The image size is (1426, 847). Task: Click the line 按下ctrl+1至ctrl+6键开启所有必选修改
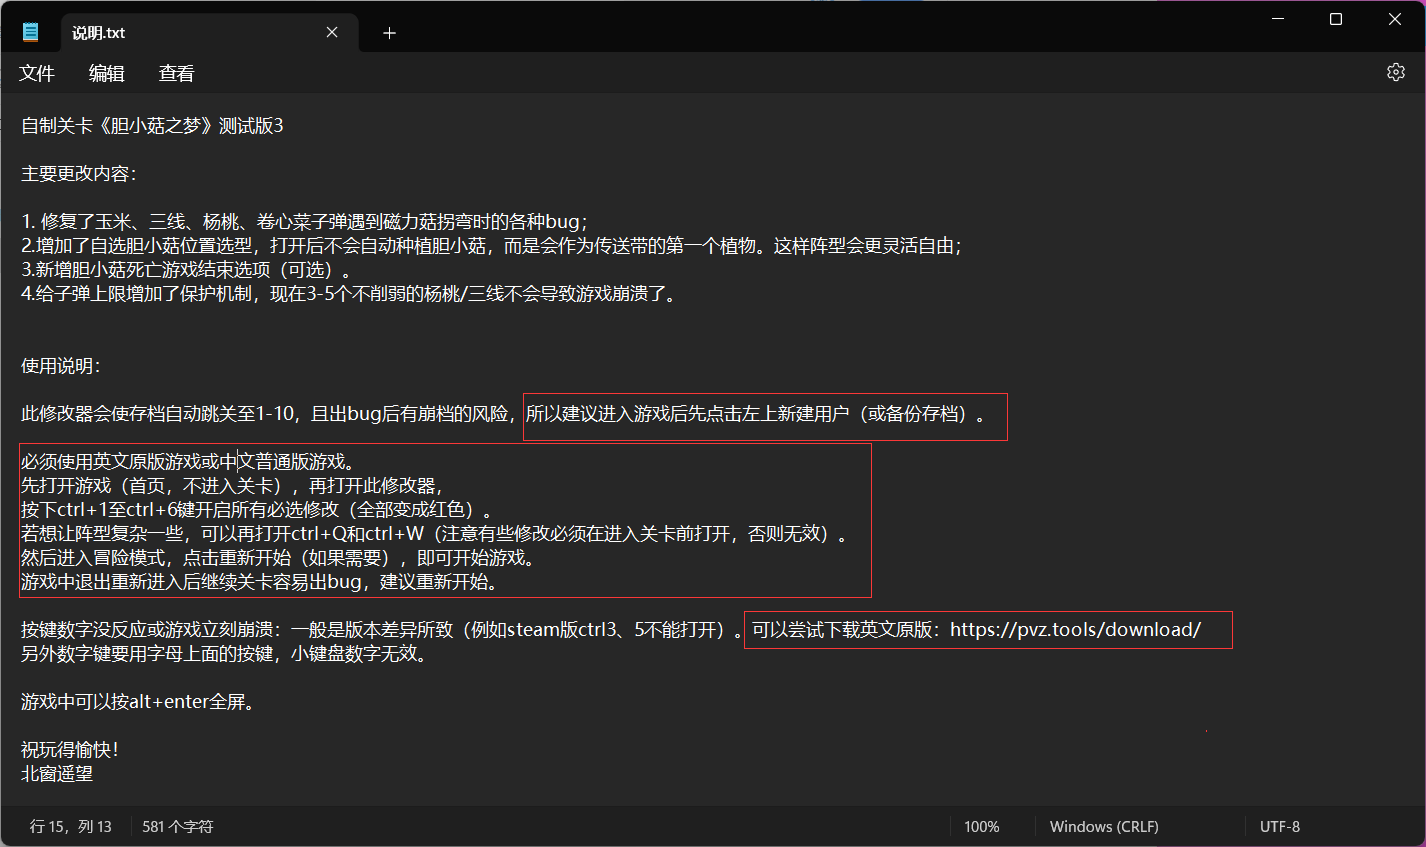click(x=257, y=510)
